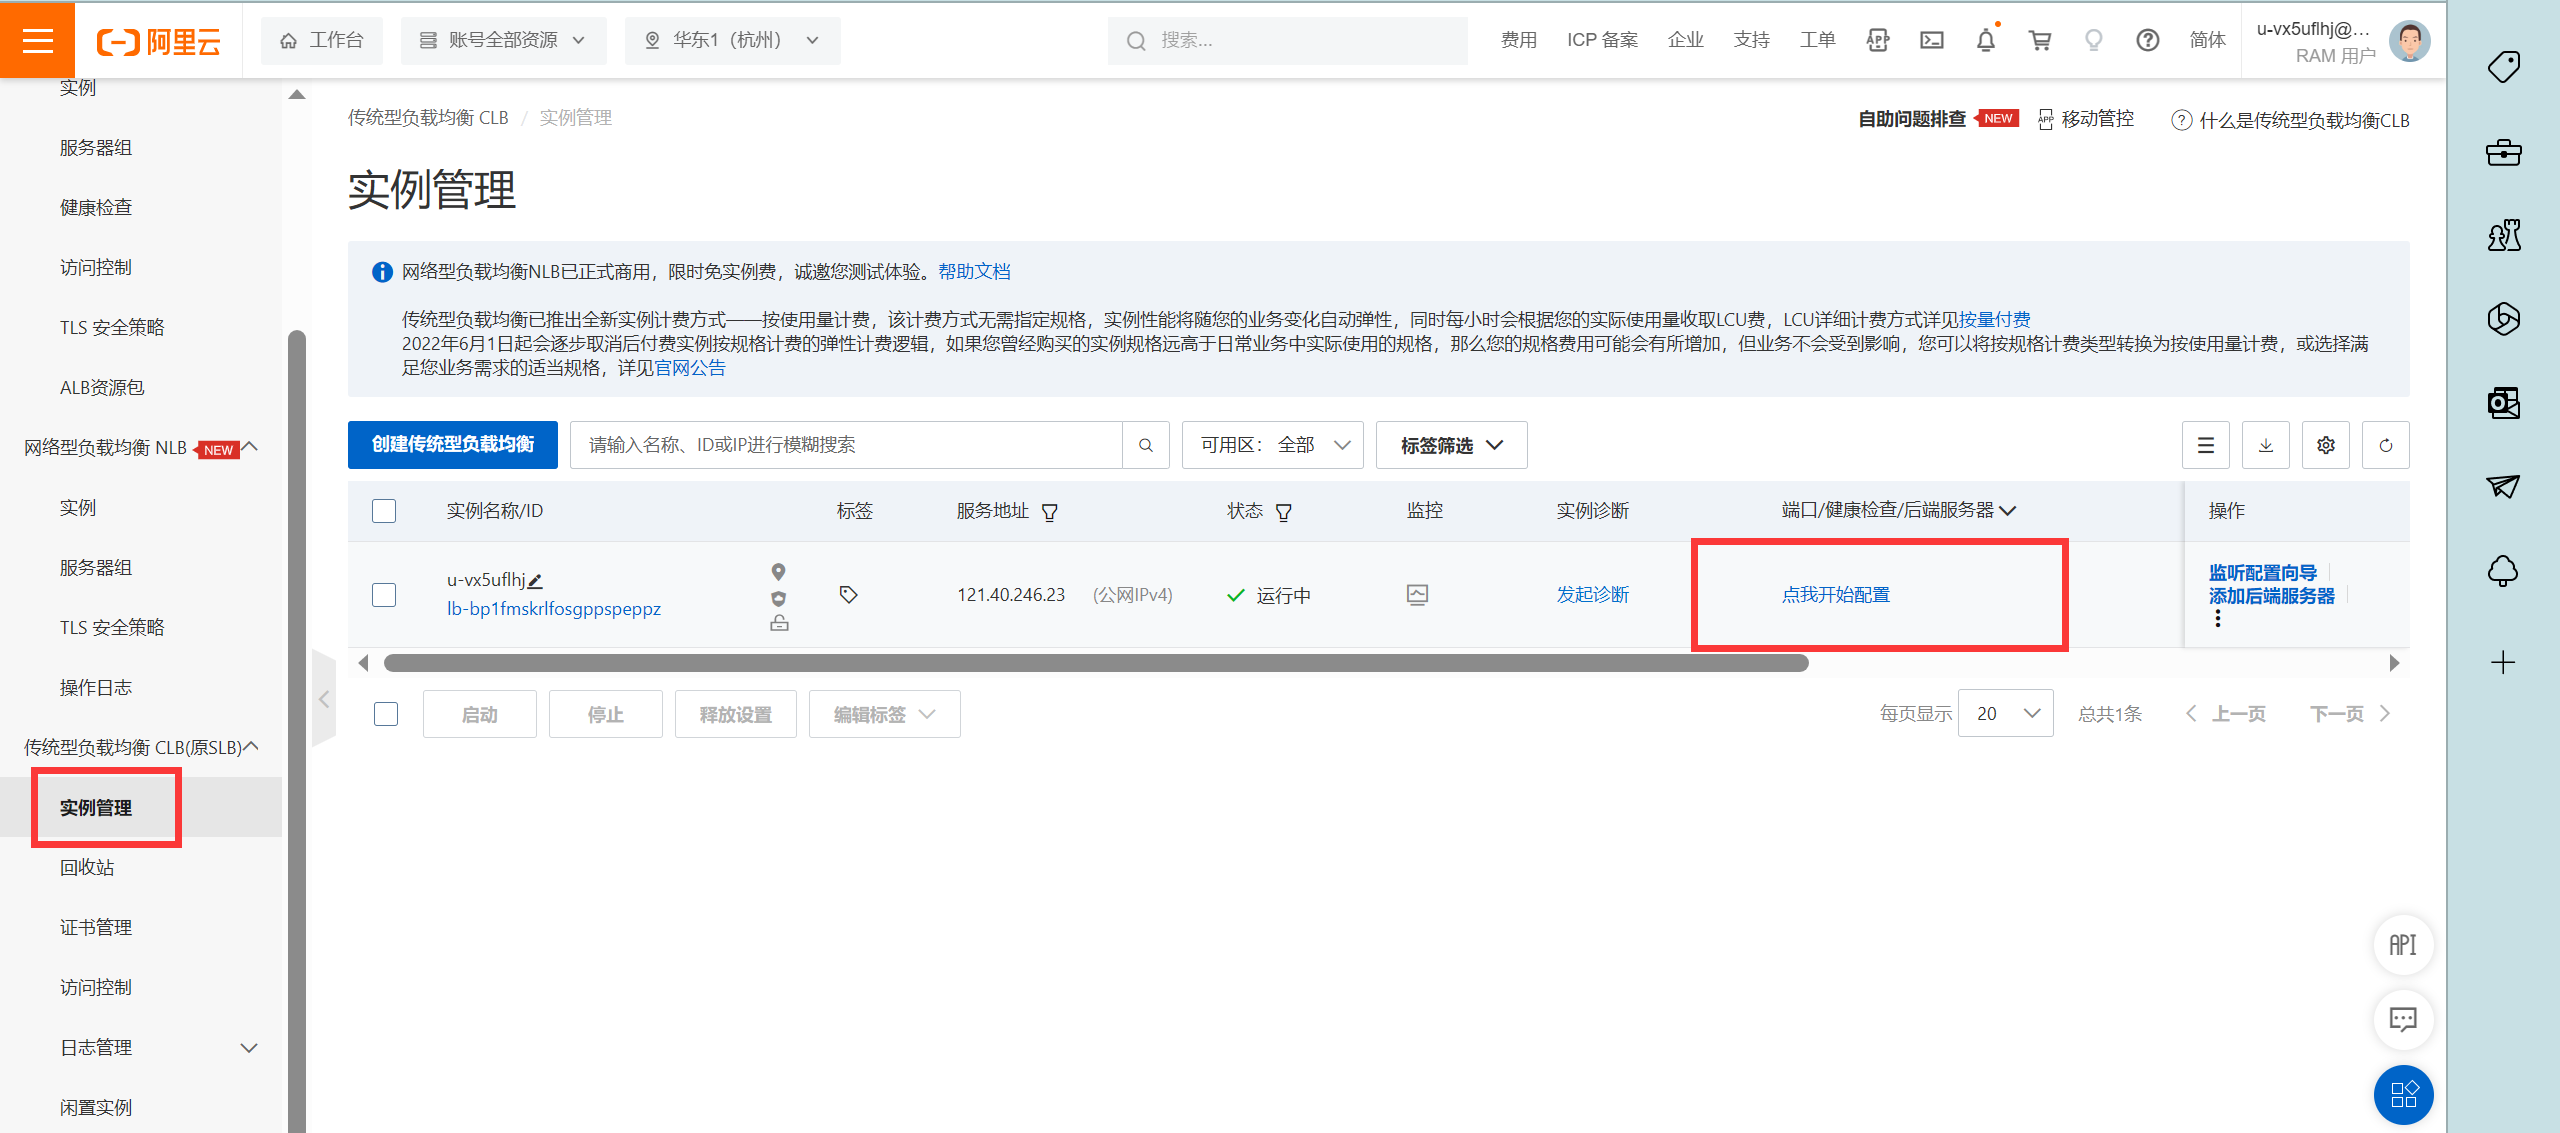Open the chat feedback floating button
The image size is (2560, 1133).
click(x=2403, y=1019)
